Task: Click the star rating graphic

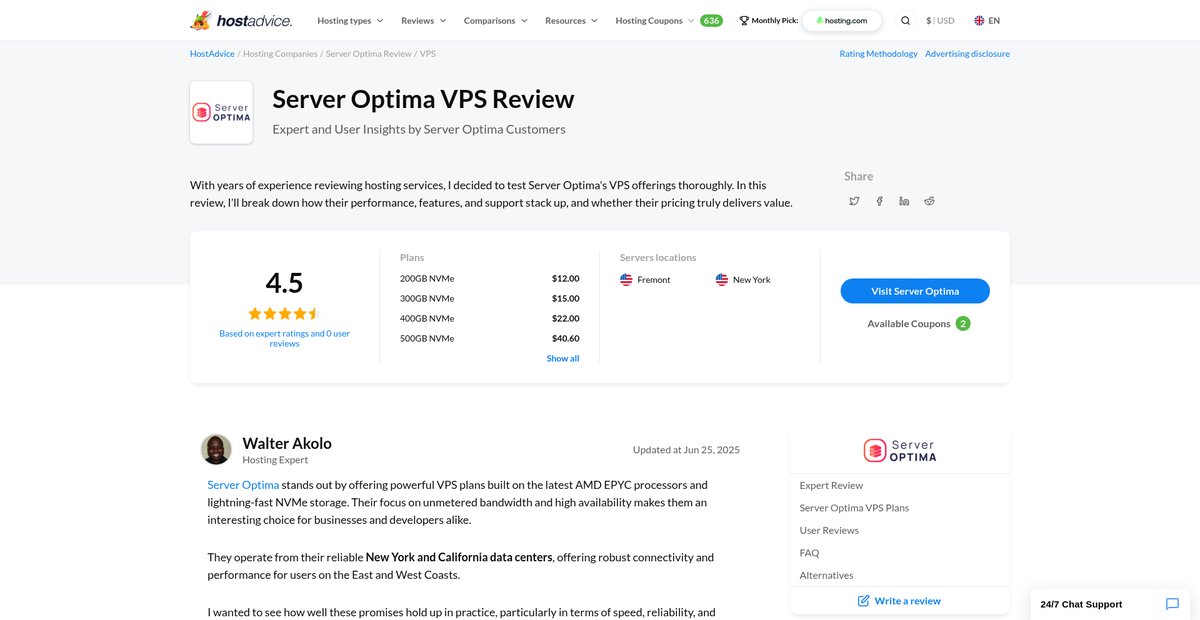Action: 284,313
